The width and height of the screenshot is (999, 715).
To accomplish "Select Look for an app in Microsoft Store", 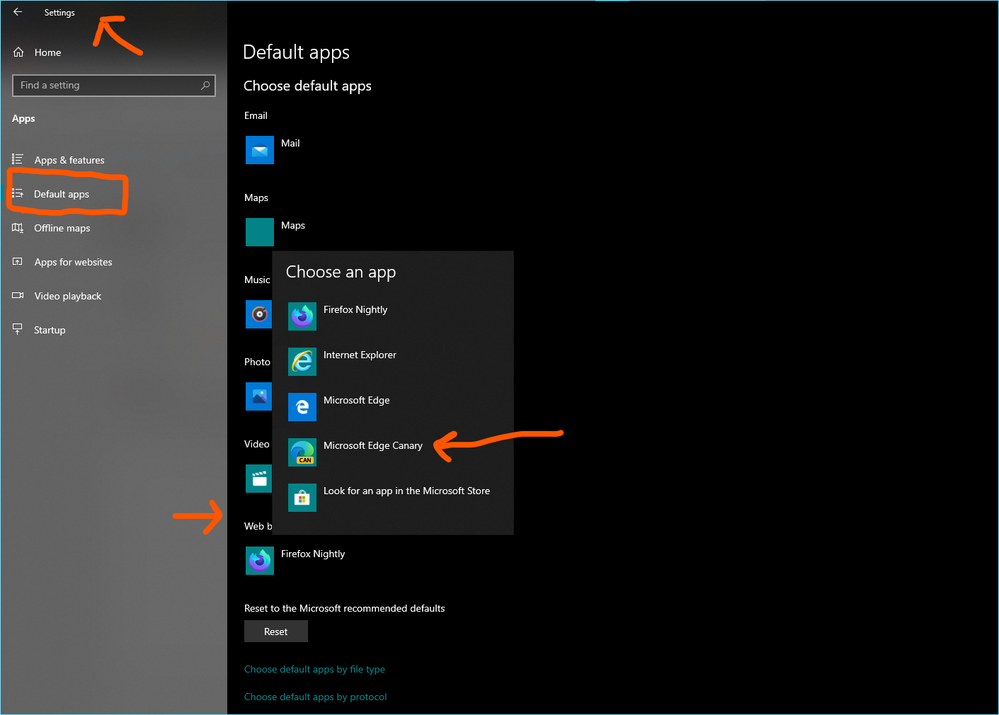I will (x=406, y=491).
